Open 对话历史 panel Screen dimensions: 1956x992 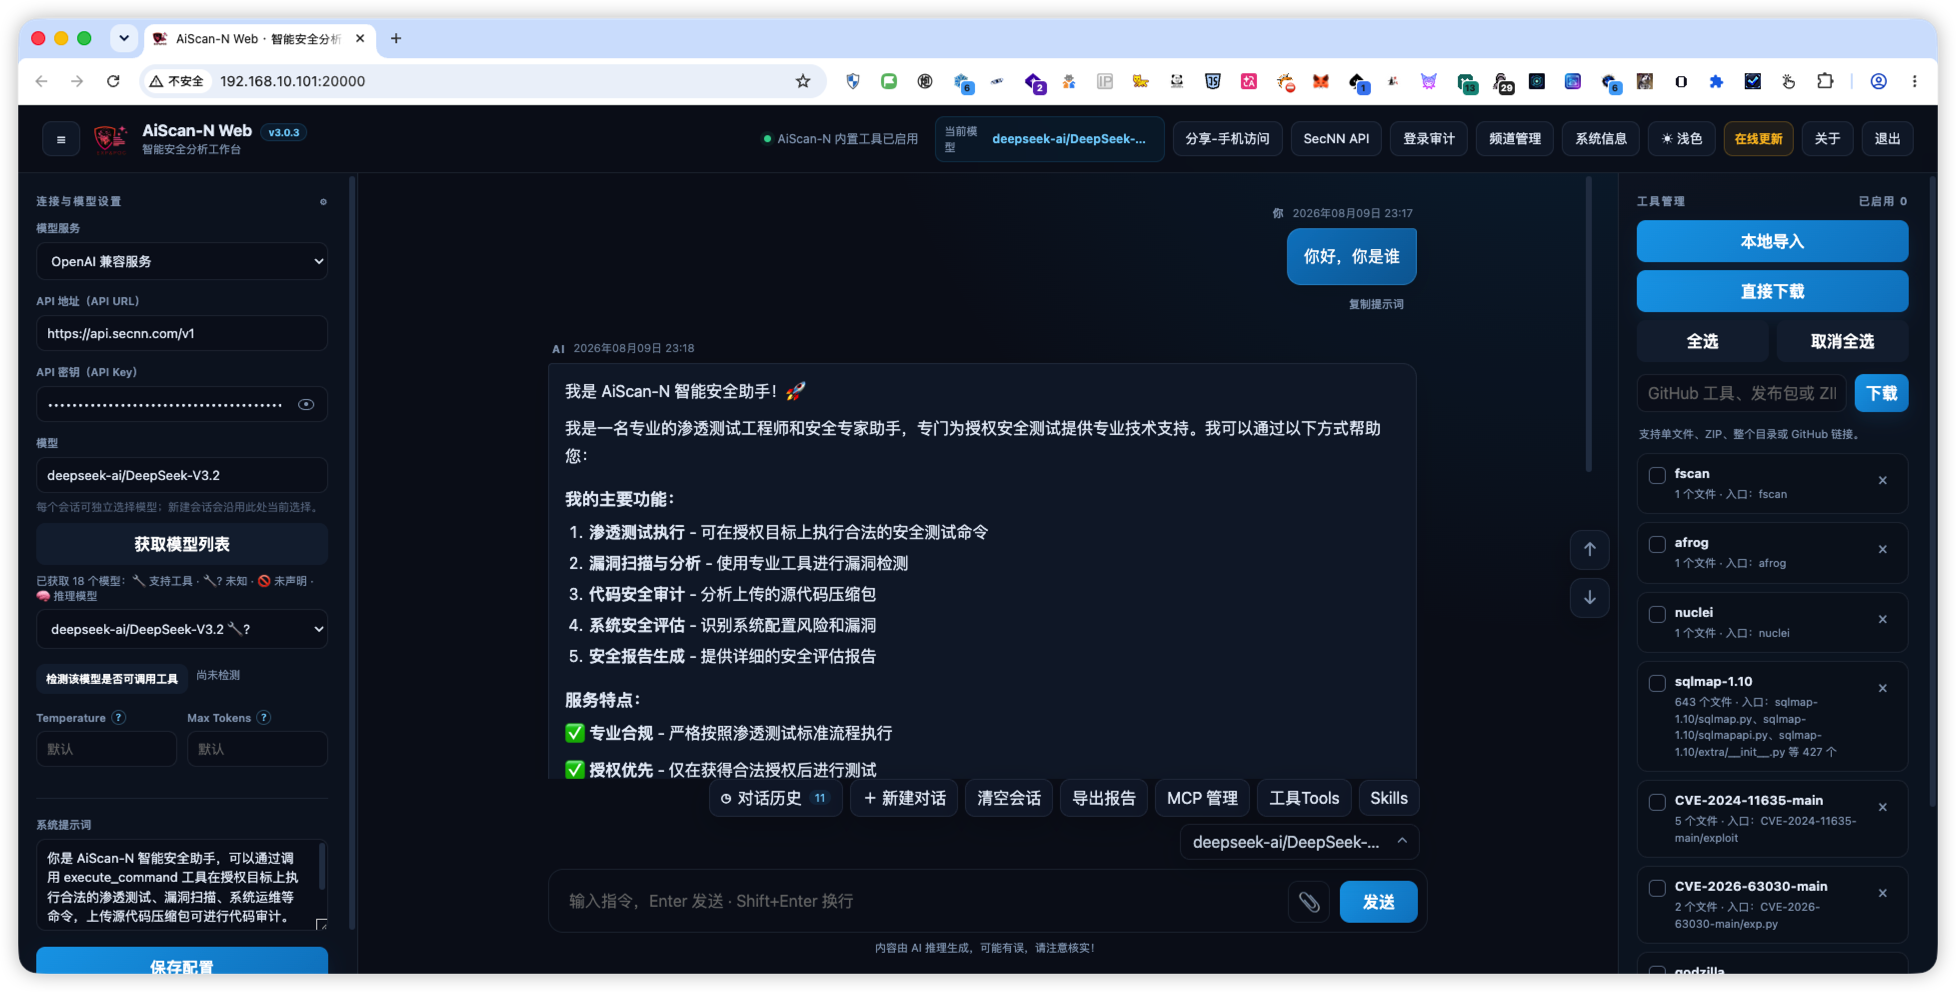[x=775, y=799]
